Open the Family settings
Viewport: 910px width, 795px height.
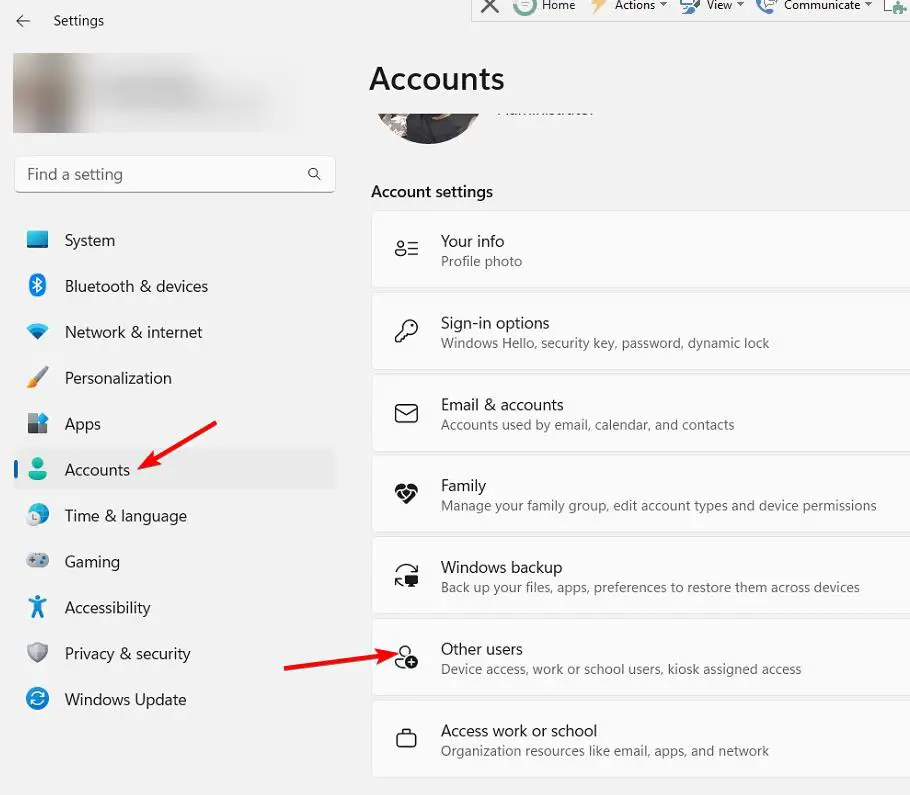coord(641,494)
